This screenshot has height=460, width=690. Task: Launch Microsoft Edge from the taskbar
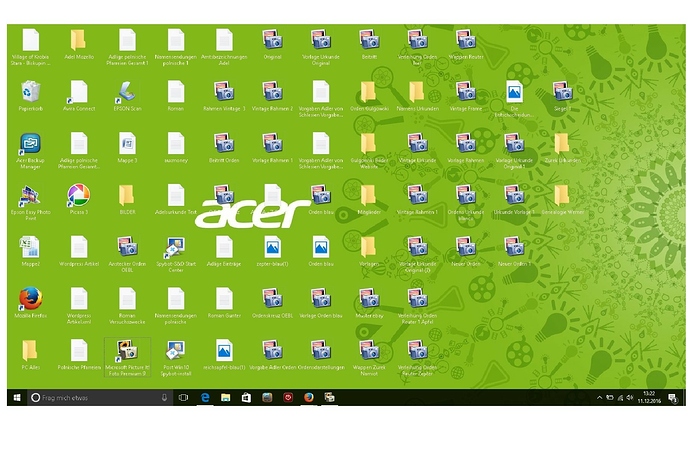tap(205, 397)
